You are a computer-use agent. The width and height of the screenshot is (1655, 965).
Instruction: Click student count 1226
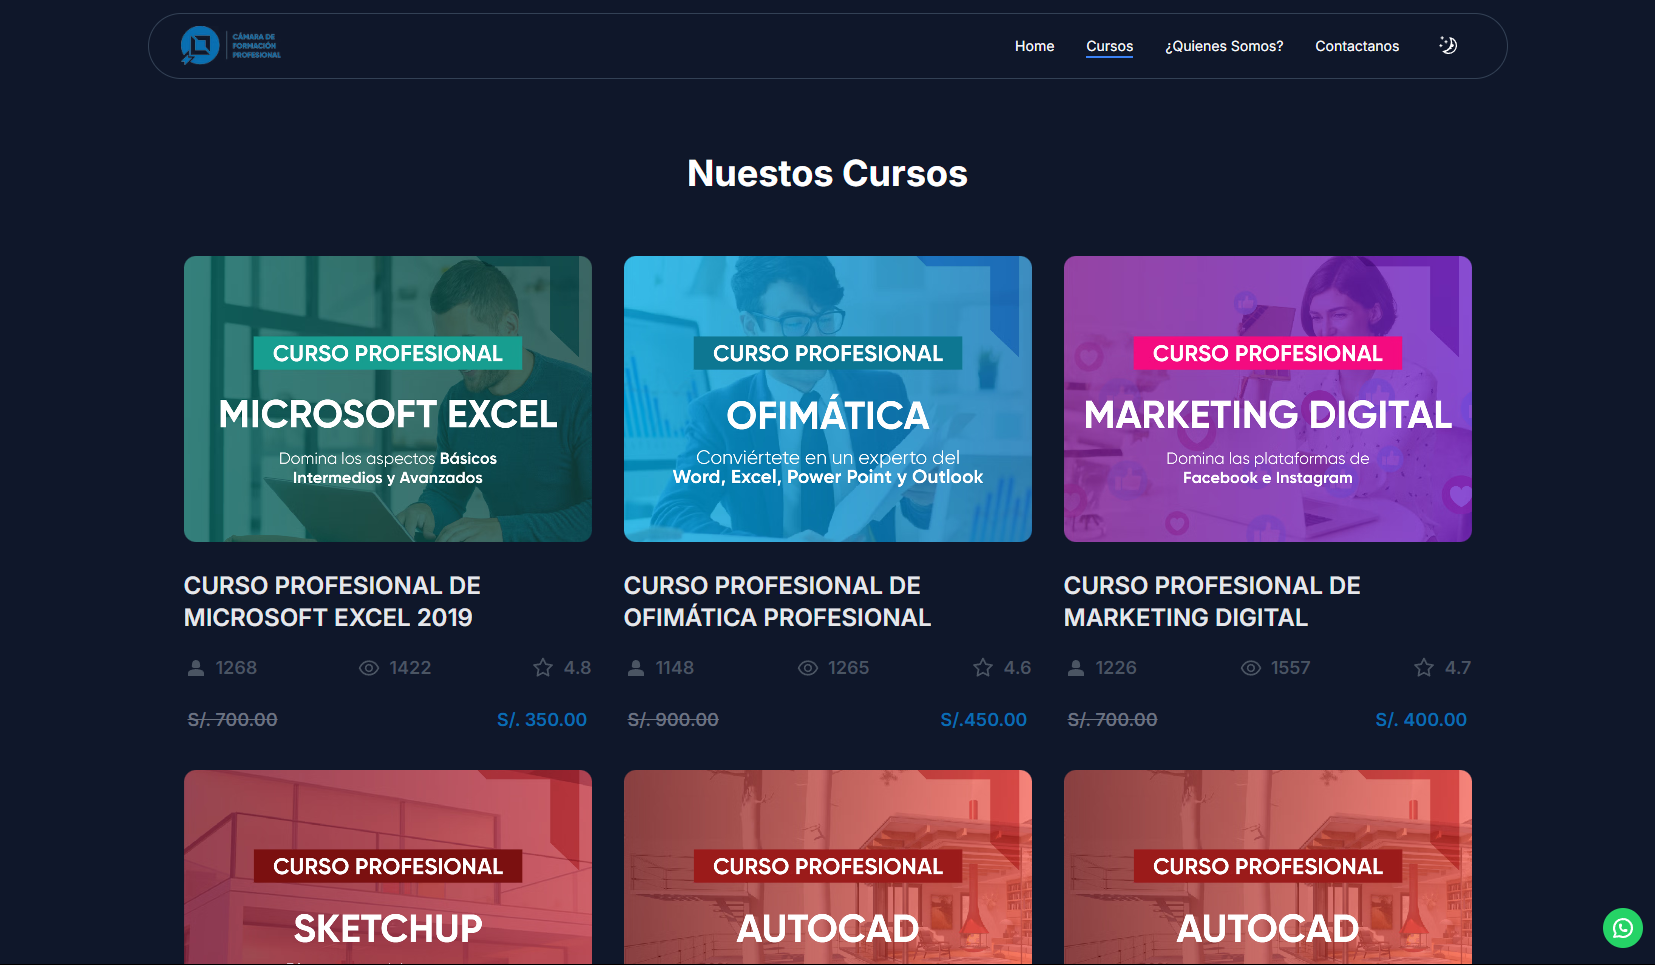coord(1116,668)
